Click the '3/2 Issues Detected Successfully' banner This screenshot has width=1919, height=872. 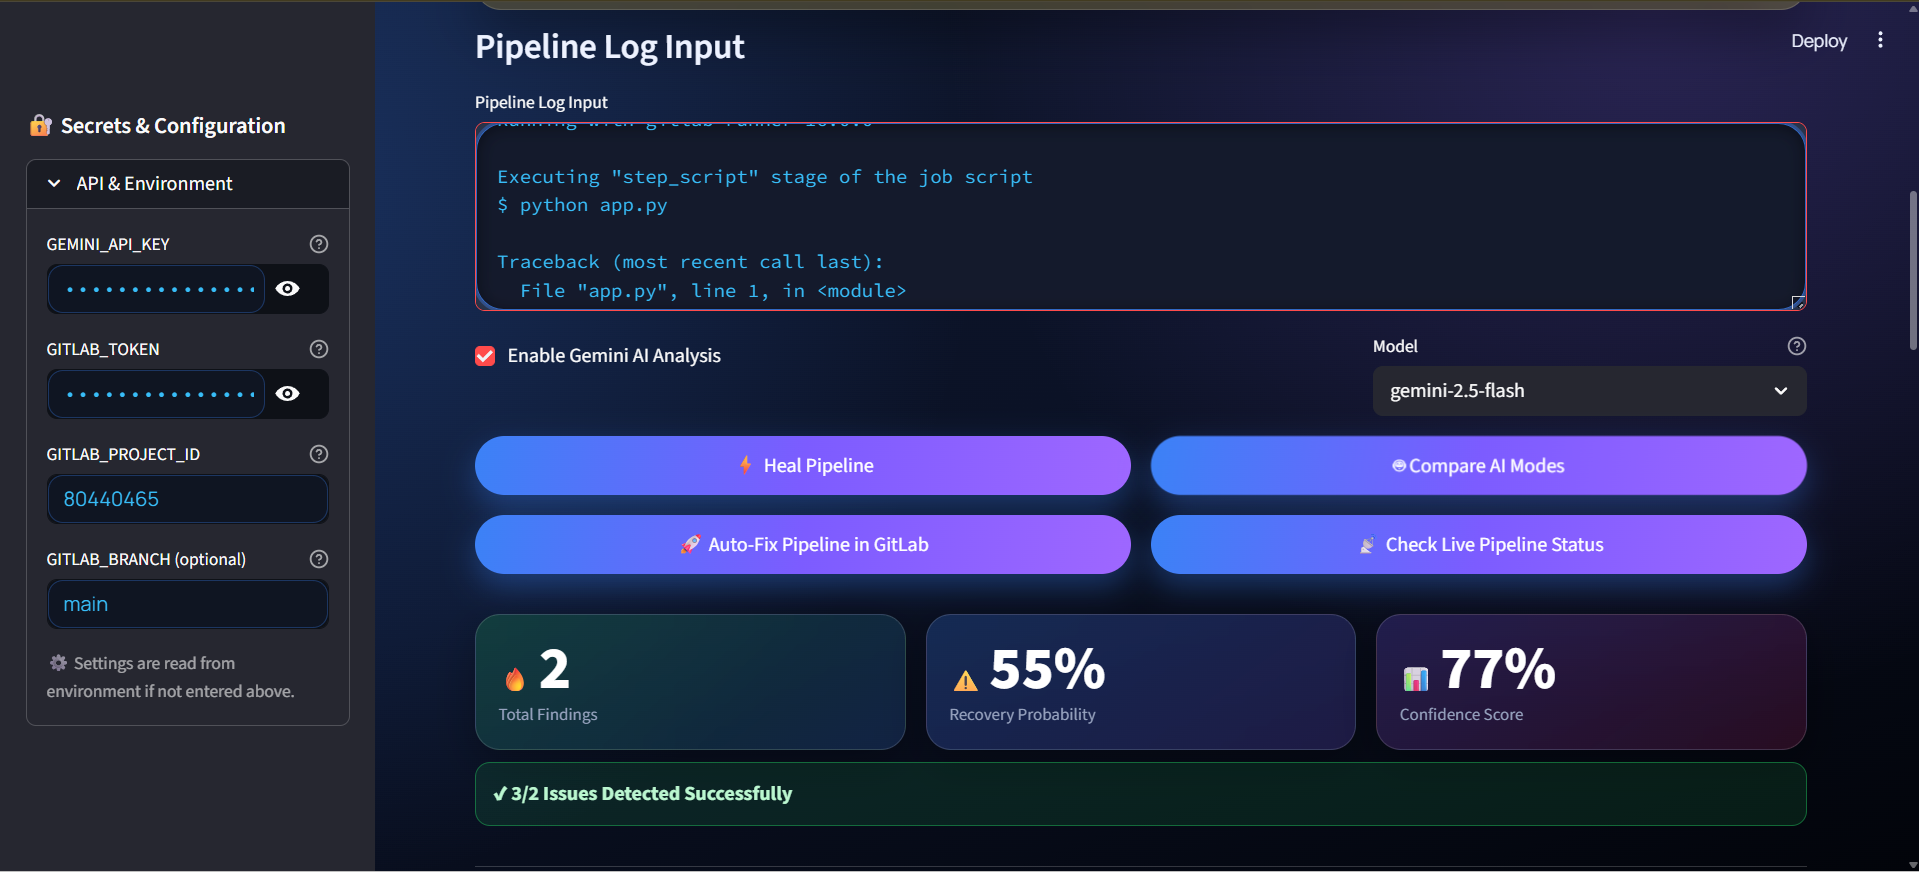1140,794
